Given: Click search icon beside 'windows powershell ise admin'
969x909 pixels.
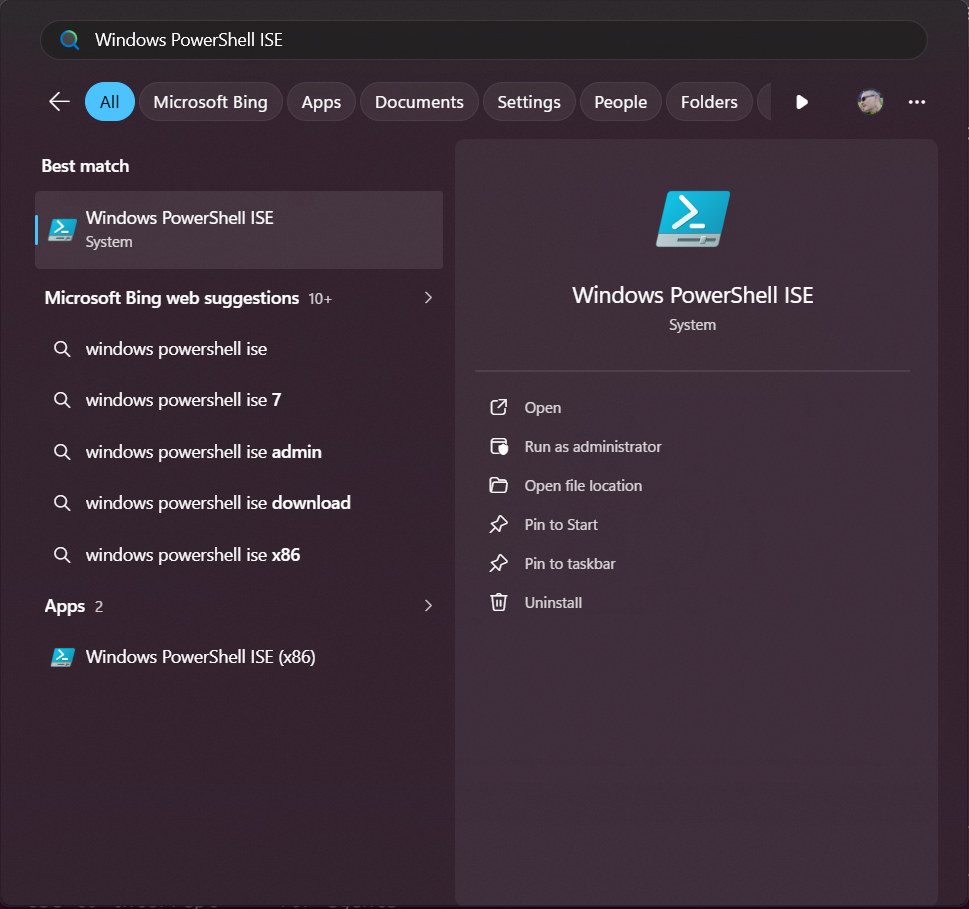Looking at the screenshot, I should coord(62,452).
